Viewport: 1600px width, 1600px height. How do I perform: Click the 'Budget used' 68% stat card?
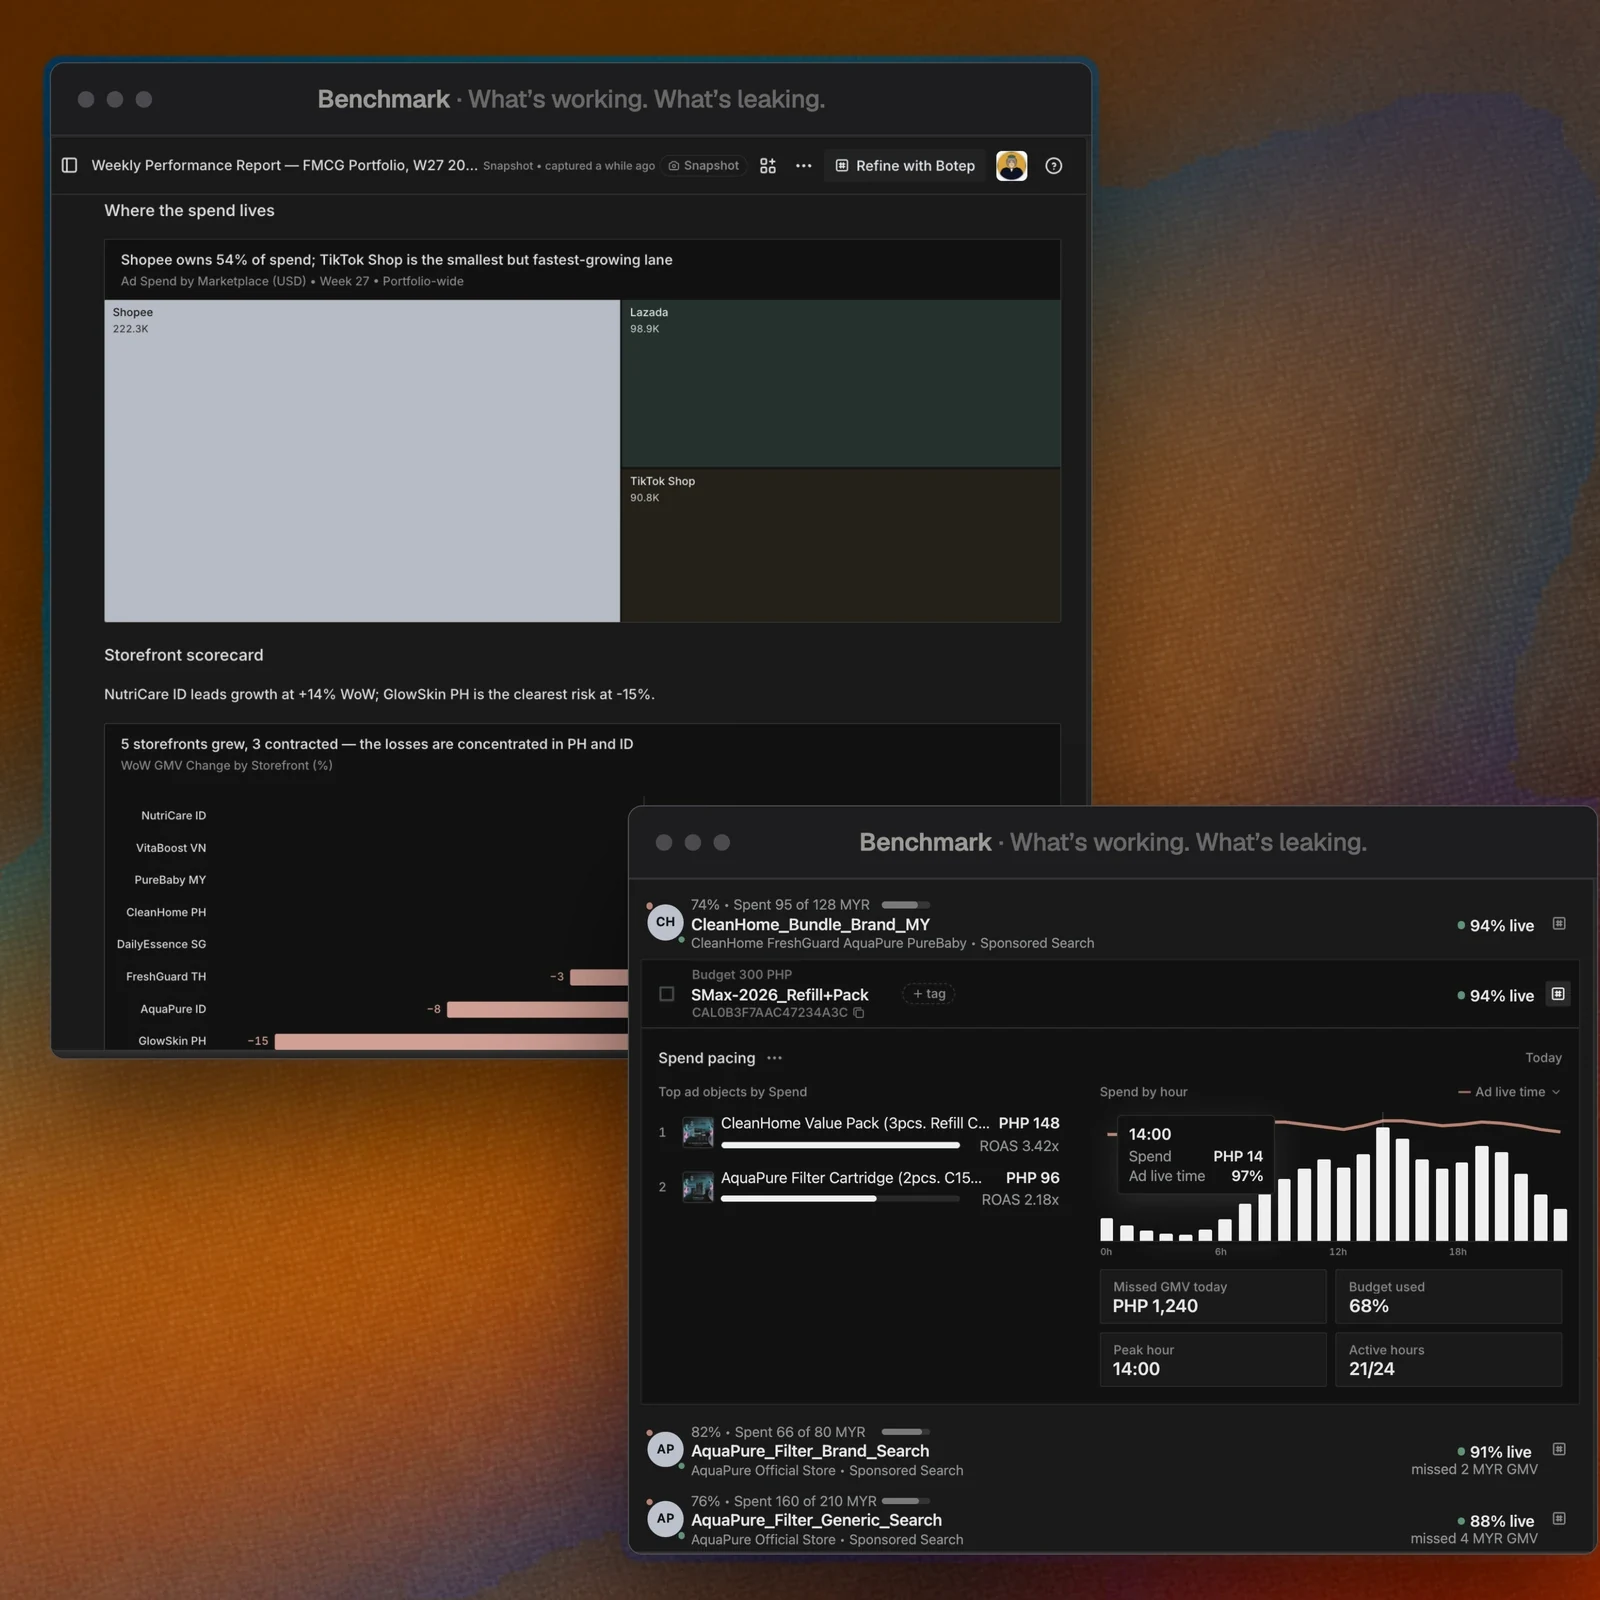pos(1449,1297)
